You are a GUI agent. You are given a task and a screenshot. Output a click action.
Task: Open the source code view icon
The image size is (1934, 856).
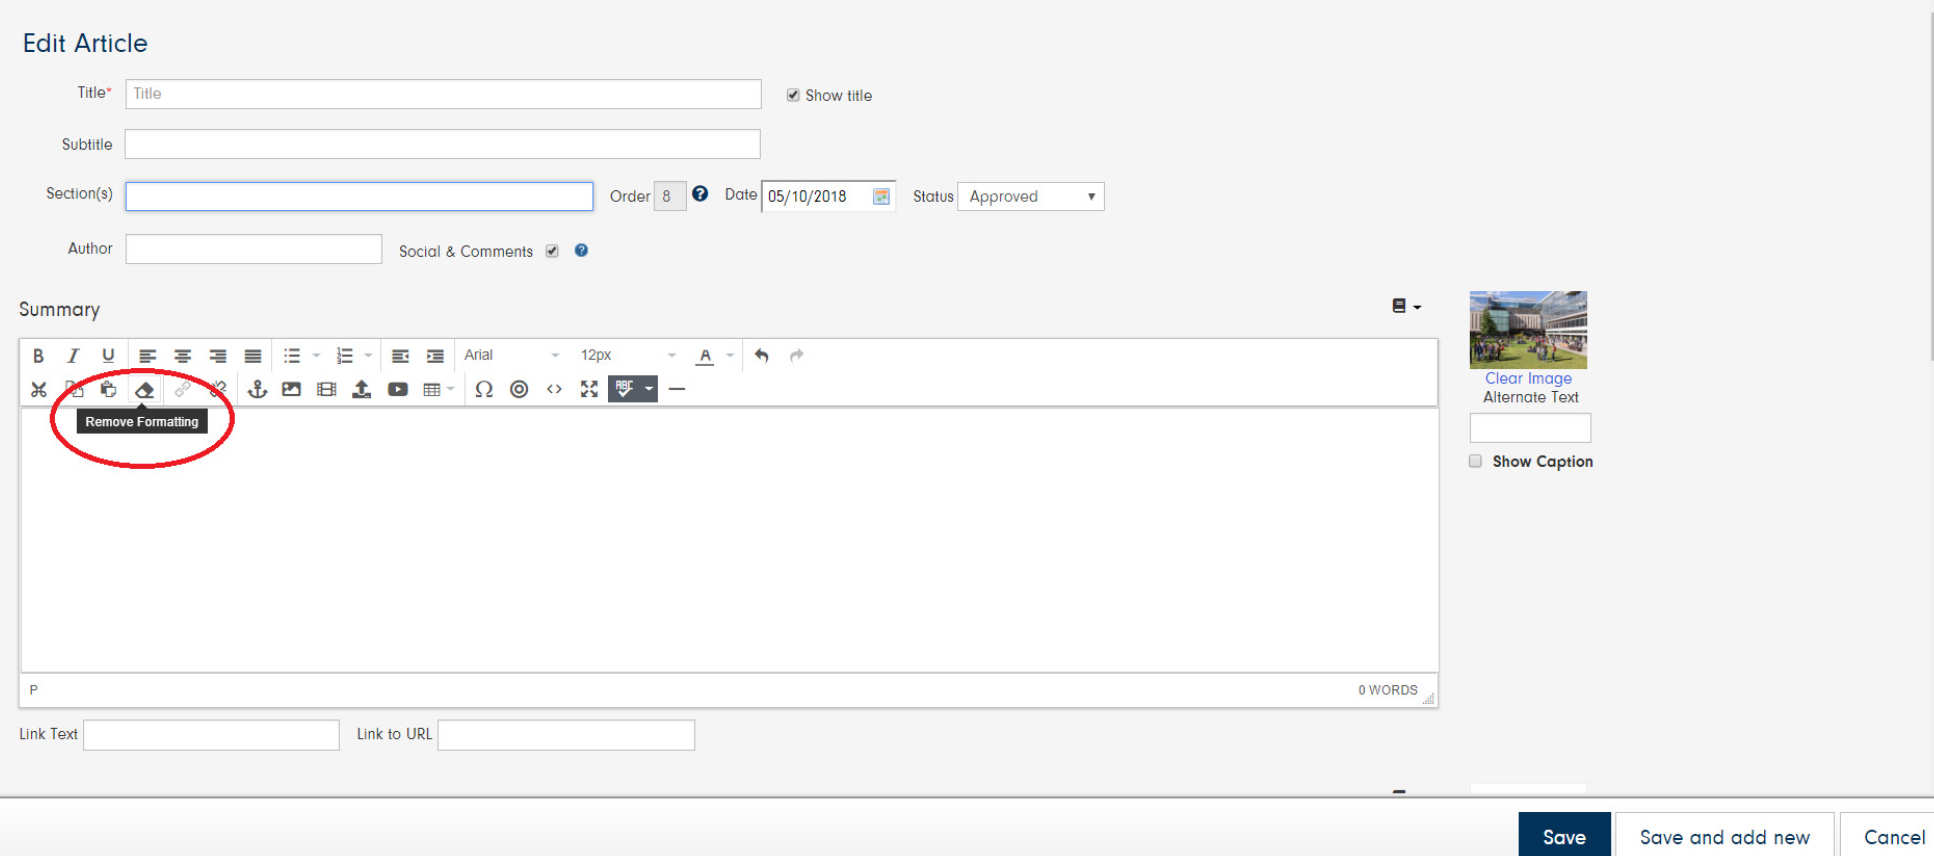(554, 390)
